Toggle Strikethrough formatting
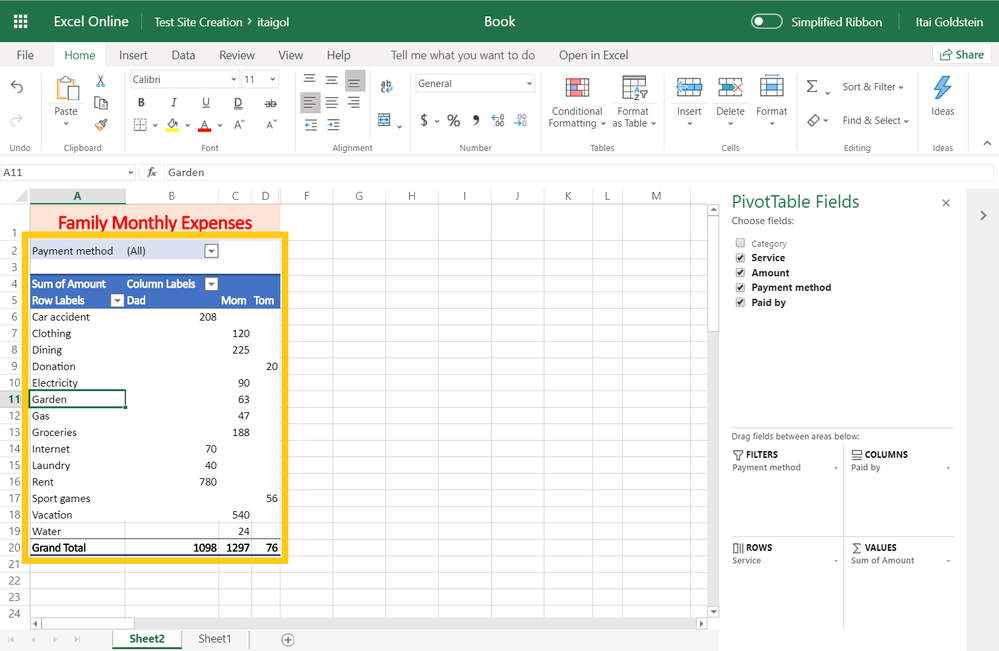The height and width of the screenshot is (651, 999). [270, 103]
